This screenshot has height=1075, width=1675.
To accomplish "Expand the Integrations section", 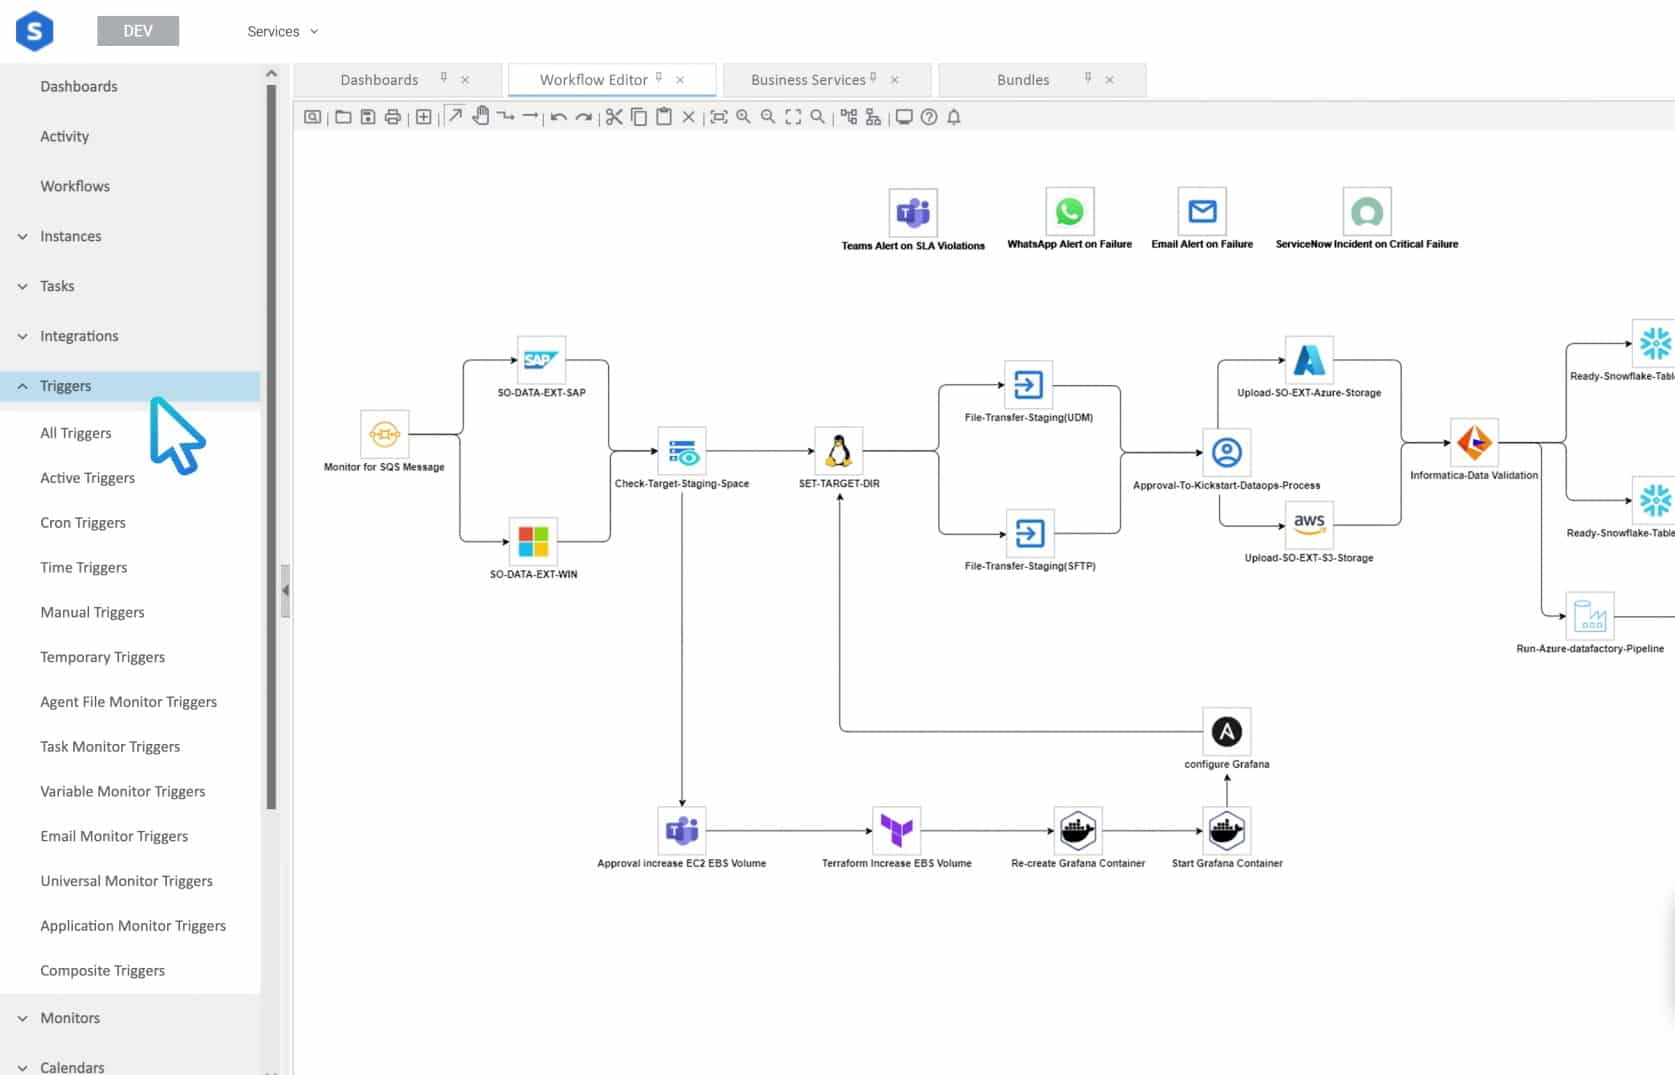I will coord(22,336).
